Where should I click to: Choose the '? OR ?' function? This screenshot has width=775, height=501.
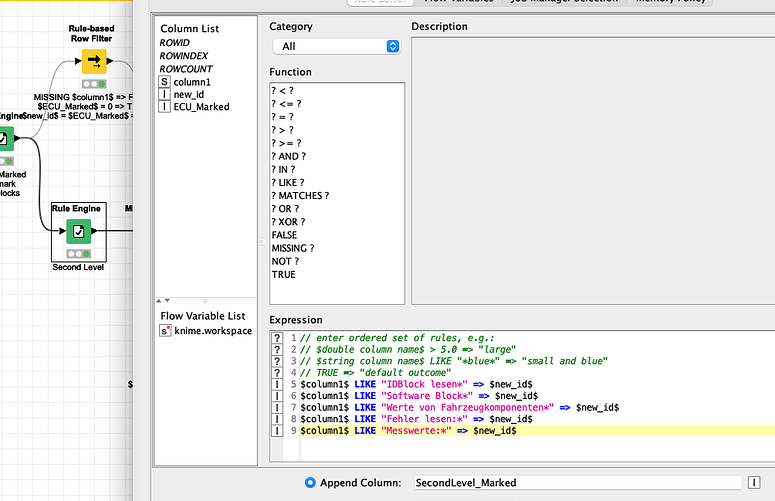coord(285,209)
